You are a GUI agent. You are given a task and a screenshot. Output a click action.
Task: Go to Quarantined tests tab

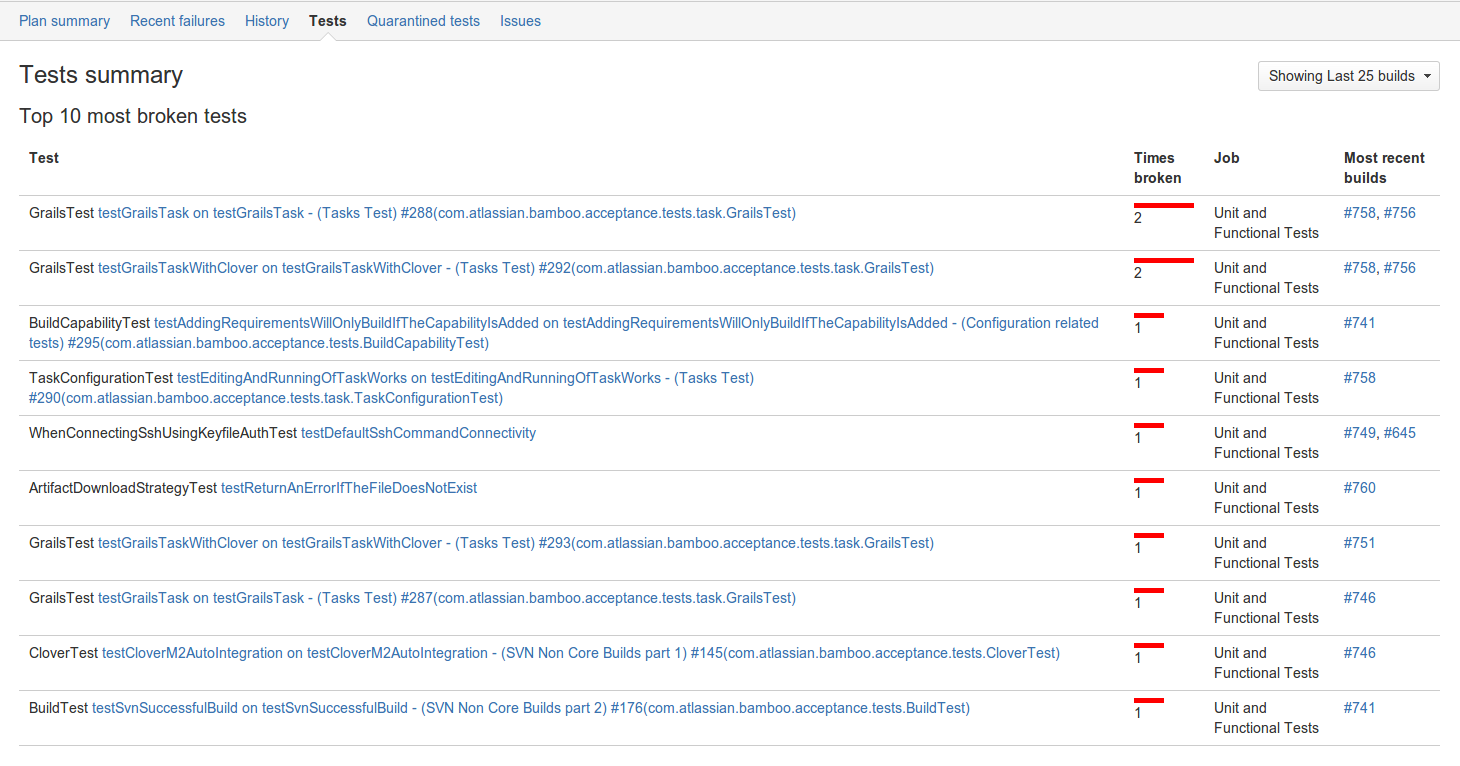423,21
